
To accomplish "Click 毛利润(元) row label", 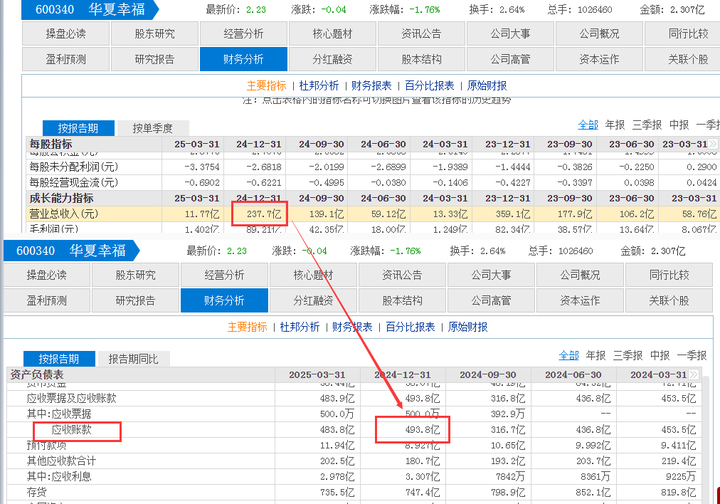I will 54,229.
